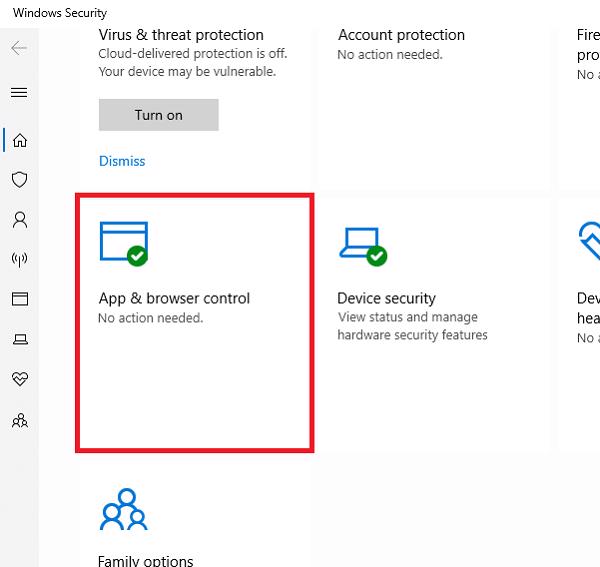Screen dimensions: 600x567
Task: Open Account protection heading
Action: [x=401, y=35]
